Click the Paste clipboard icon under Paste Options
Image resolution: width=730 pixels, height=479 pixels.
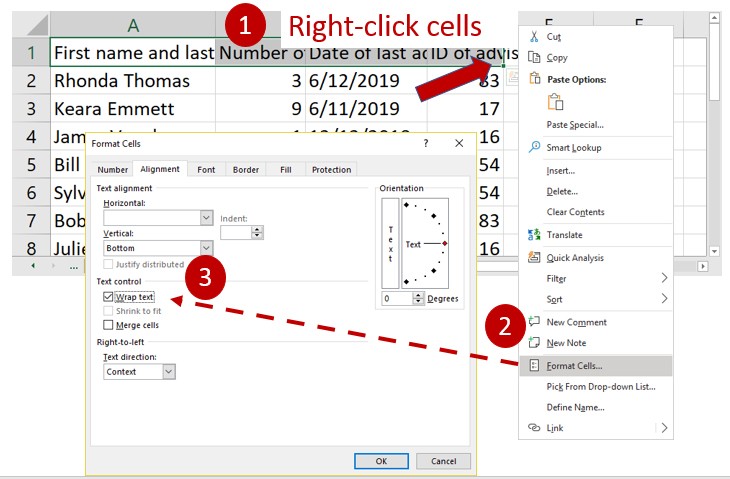pyautogui.click(x=555, y=102)
